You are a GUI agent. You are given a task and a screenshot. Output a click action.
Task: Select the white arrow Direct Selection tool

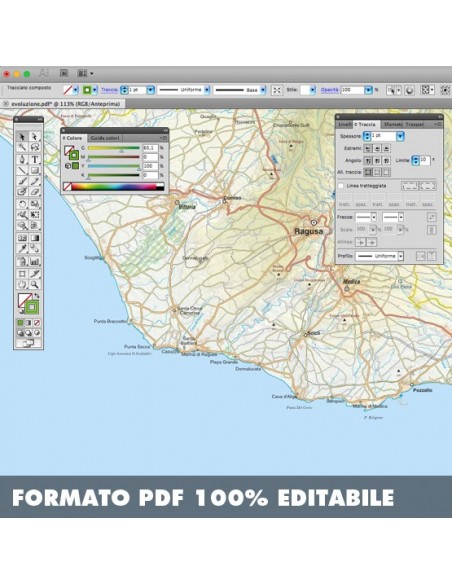(35, 137)
